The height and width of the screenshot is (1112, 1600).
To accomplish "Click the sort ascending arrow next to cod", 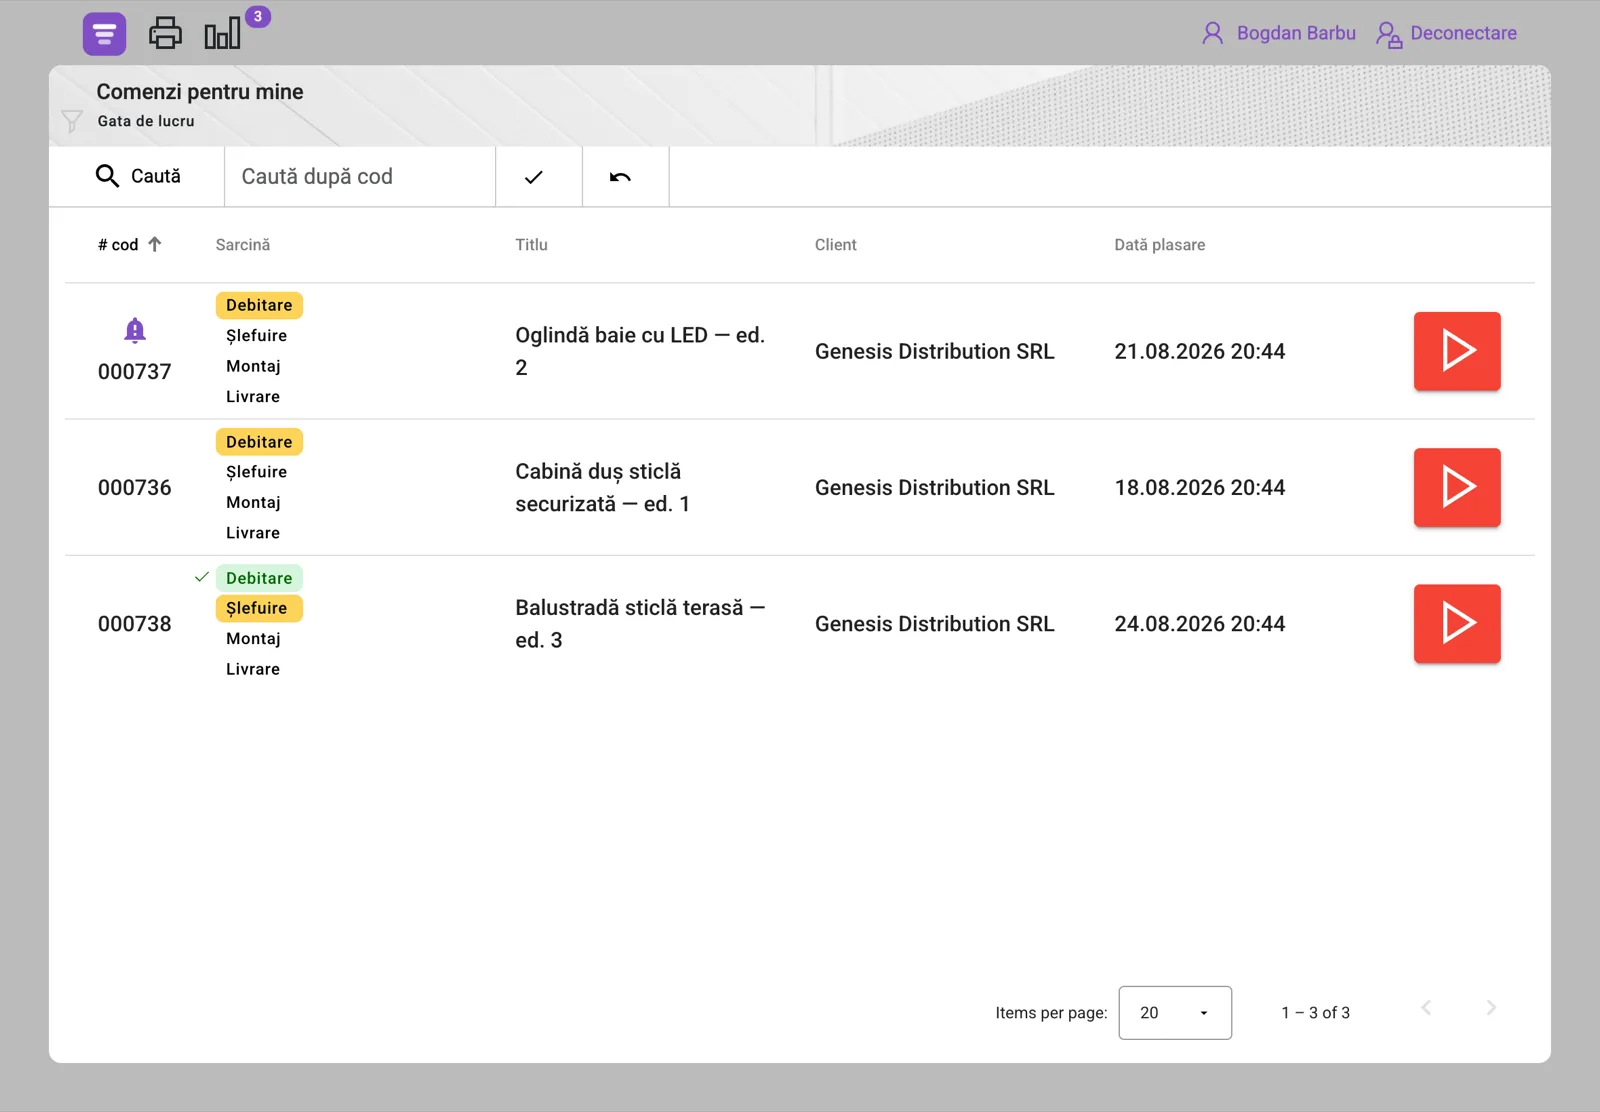I will click(155, 244).
